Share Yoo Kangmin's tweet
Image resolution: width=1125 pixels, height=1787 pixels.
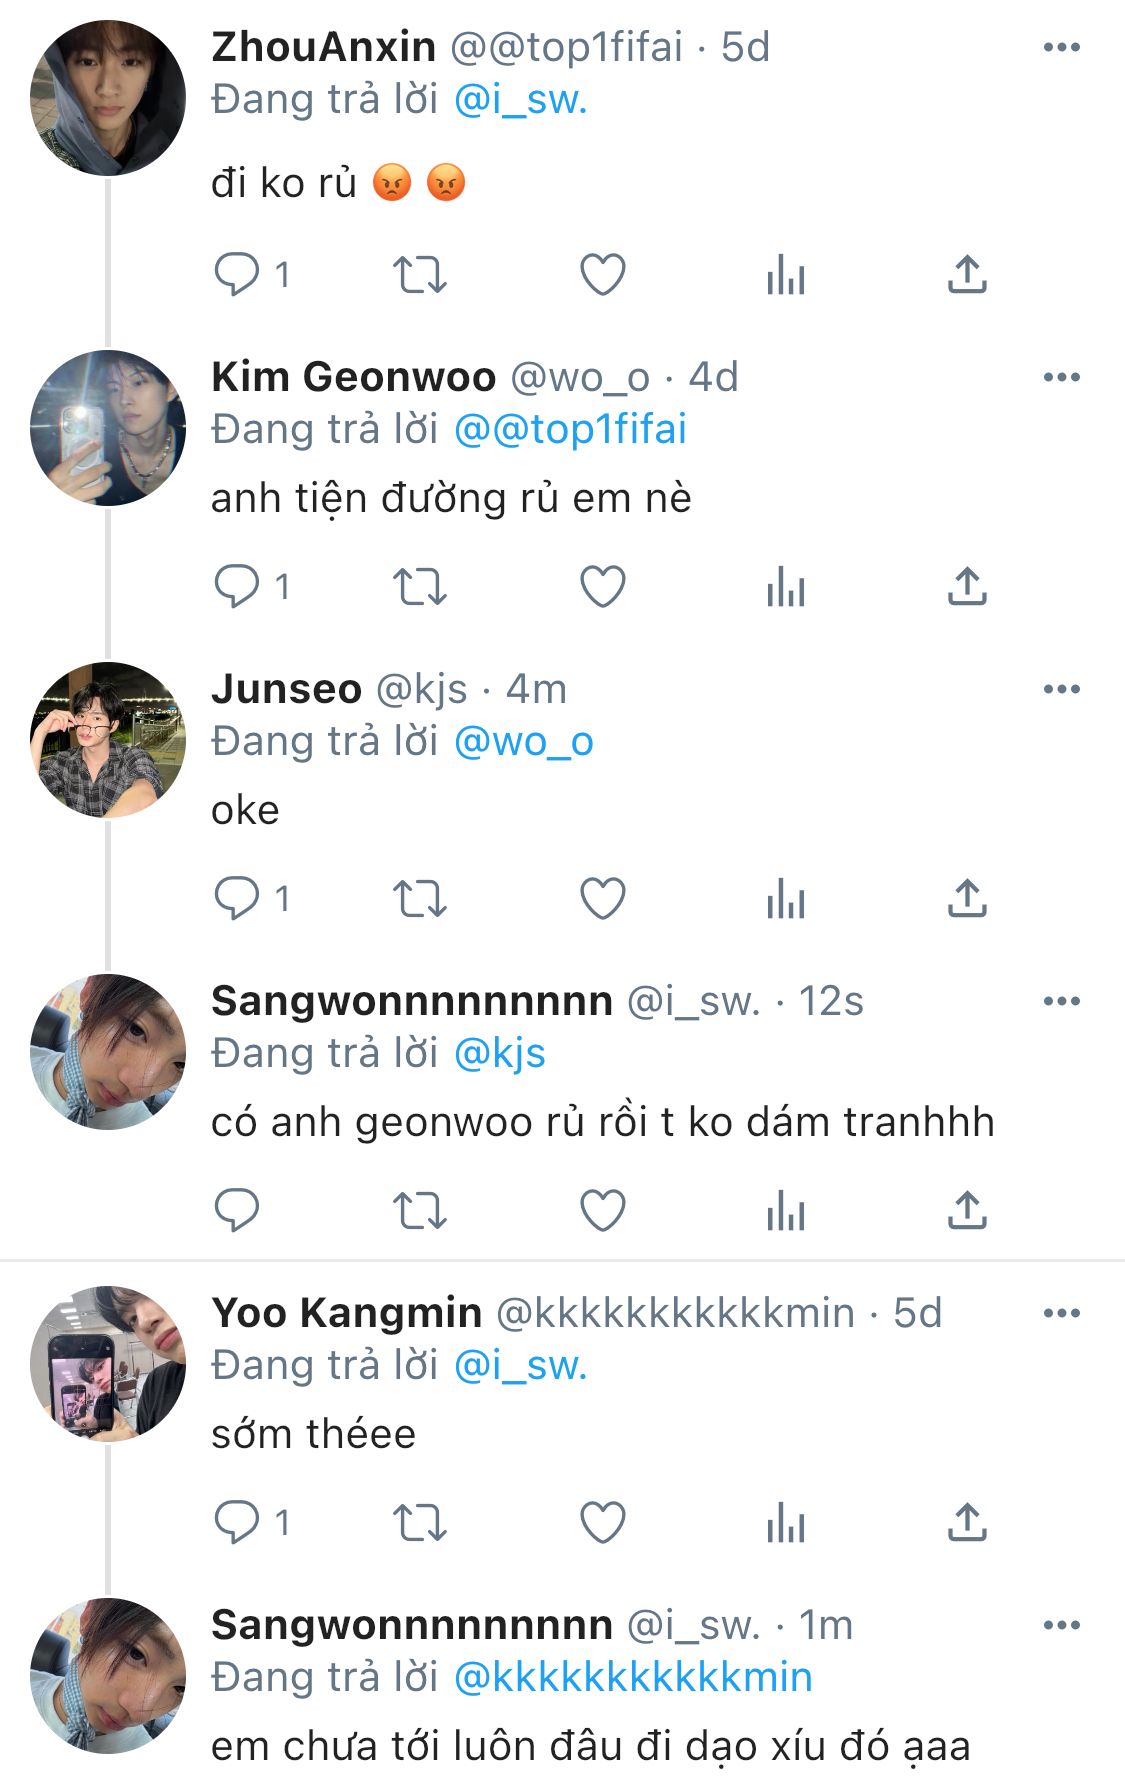pos(967,1522)
